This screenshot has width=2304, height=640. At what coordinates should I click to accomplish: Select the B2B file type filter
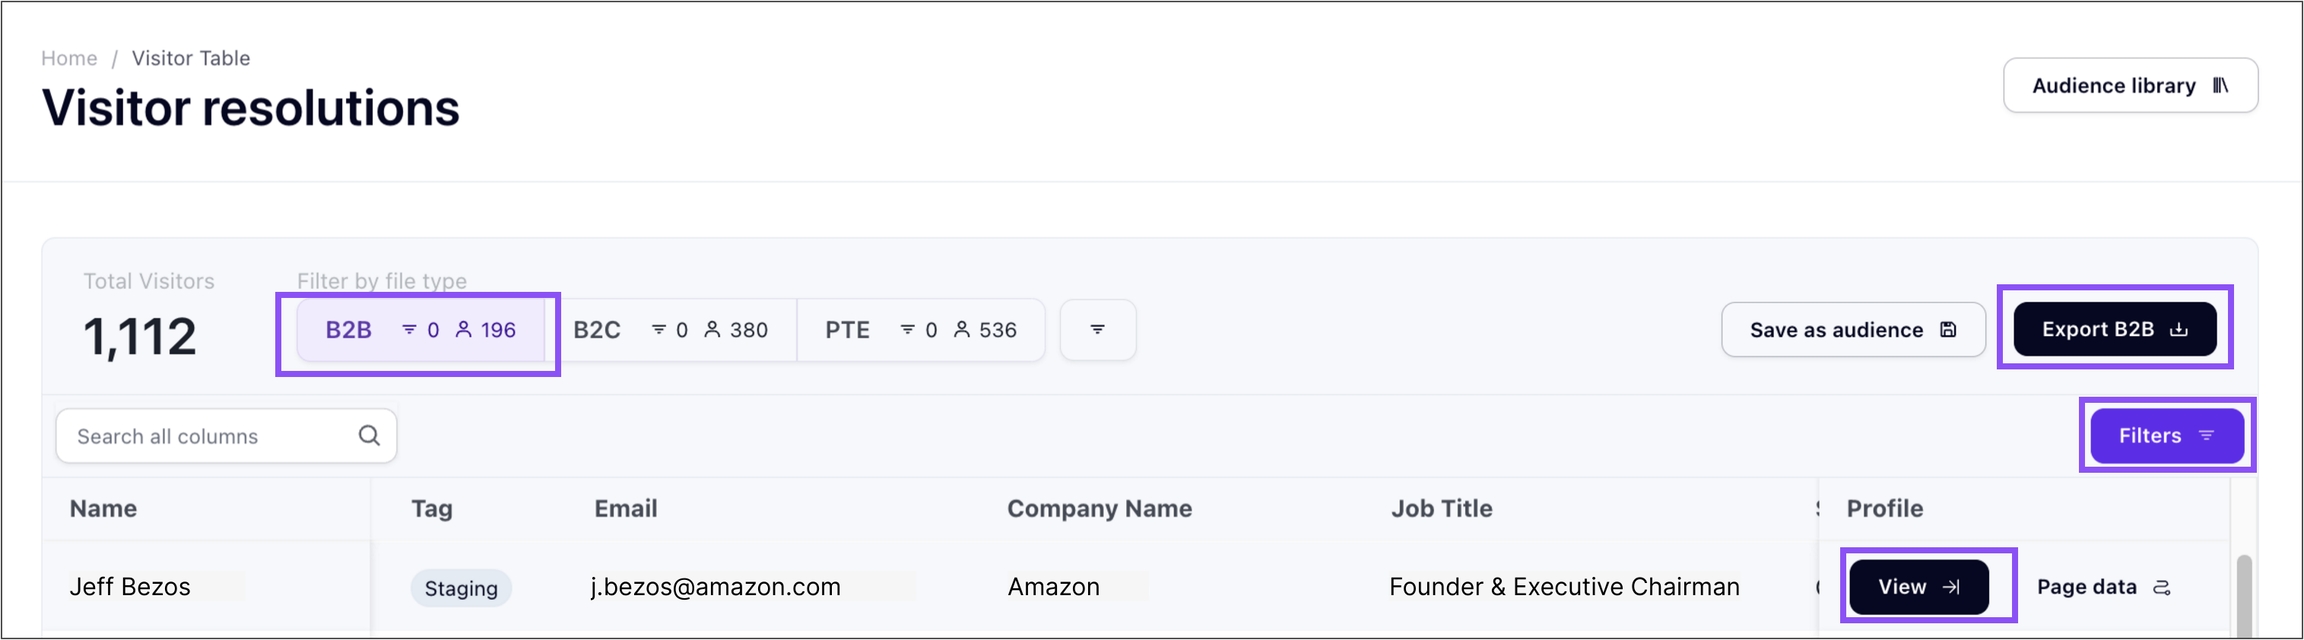coord(420,330)
